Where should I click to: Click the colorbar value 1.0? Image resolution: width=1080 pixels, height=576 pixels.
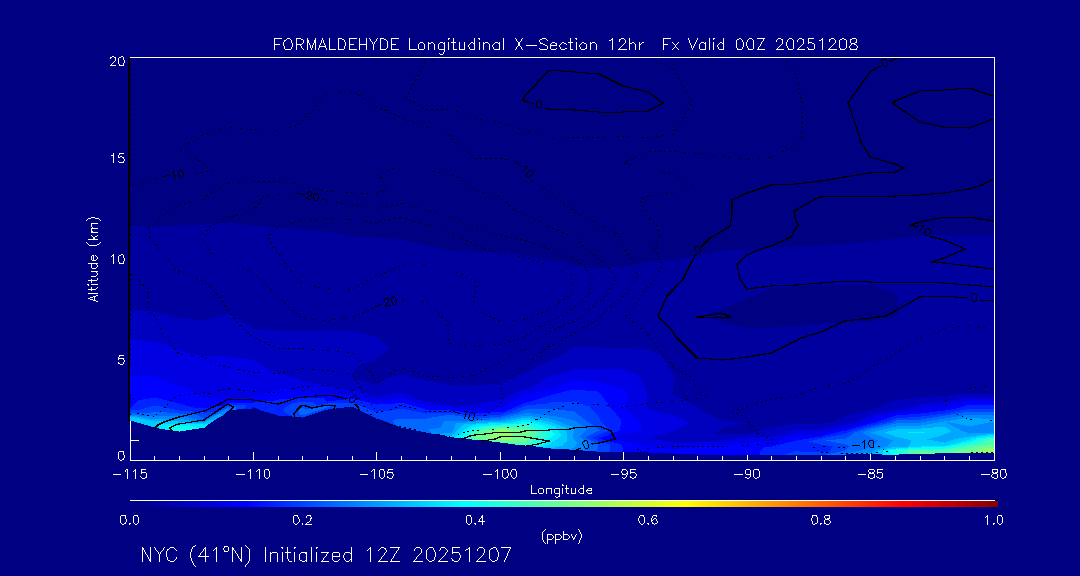993,521
